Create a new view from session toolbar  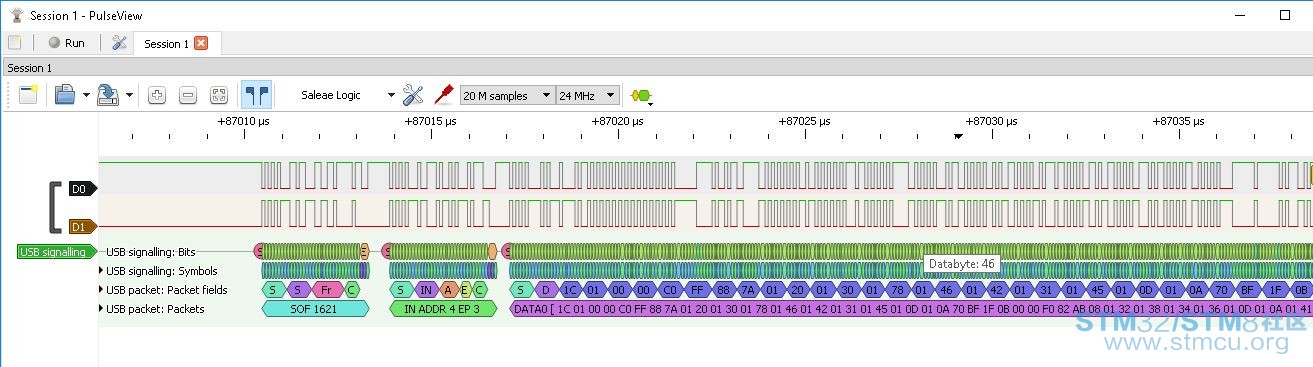[27, 95]
